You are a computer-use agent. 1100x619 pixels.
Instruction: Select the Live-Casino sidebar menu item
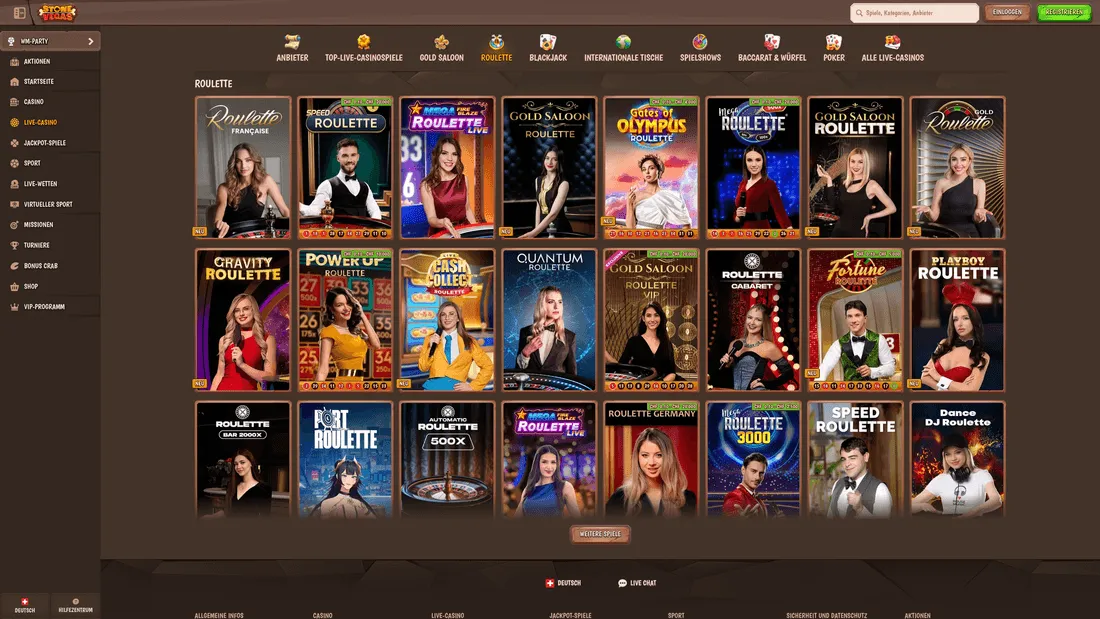[50, 123]
